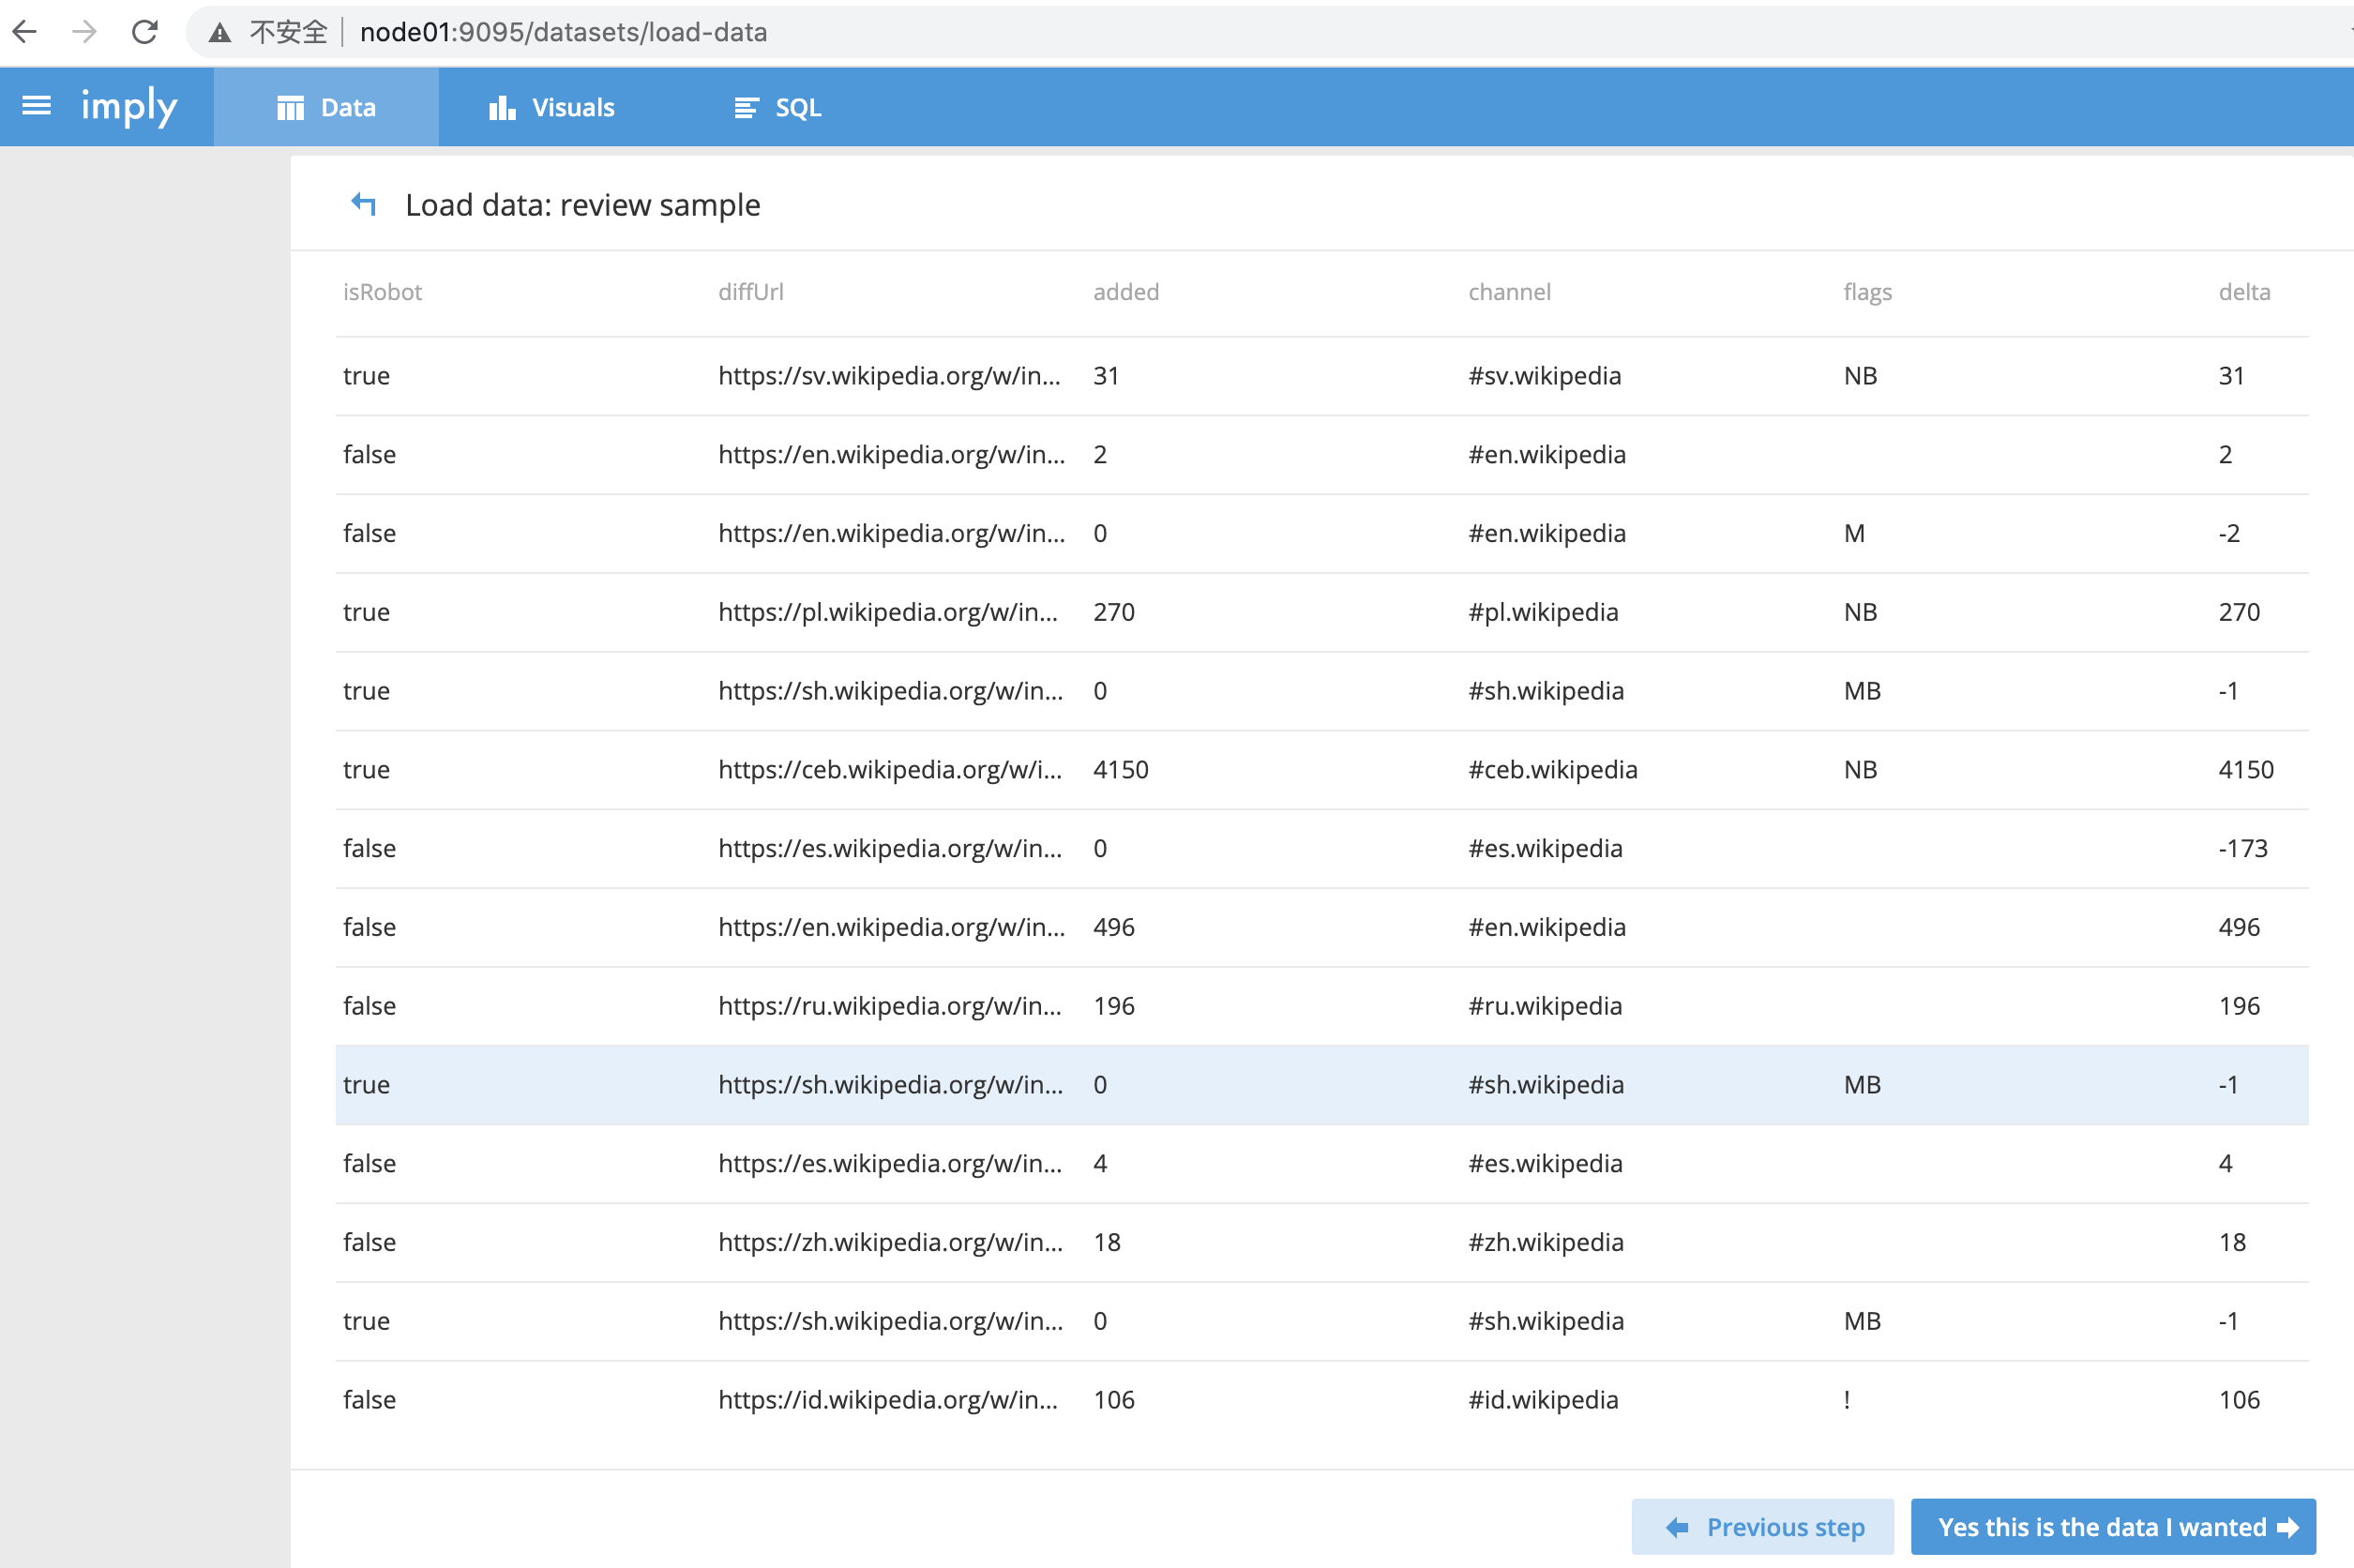Switch to the Data tab
Image resolution: width=2354 pixels, height=1568 pixels.
coord(326,107)
